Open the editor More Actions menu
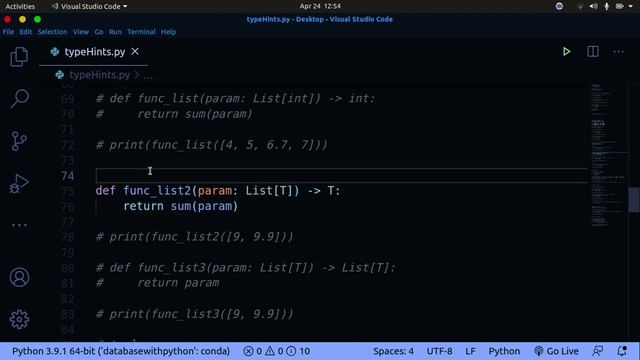This screenshot has height=360, width=640. 618,52
